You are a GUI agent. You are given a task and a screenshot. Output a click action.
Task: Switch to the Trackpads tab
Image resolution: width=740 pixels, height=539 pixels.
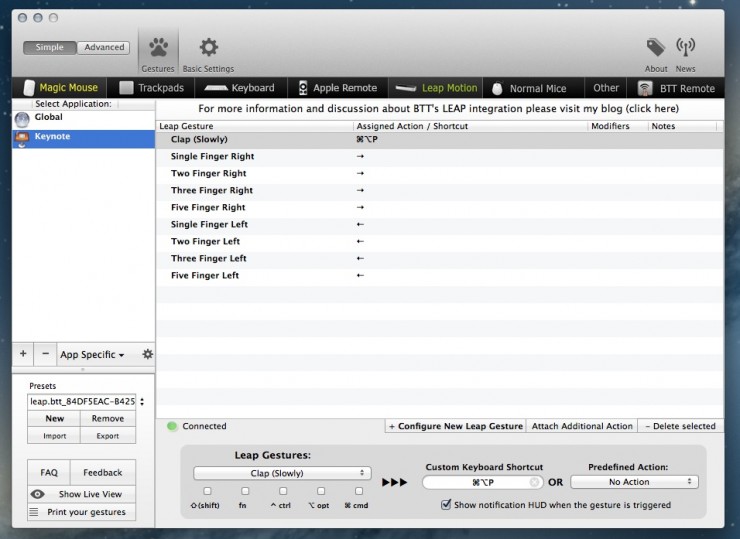pos(151,88)
